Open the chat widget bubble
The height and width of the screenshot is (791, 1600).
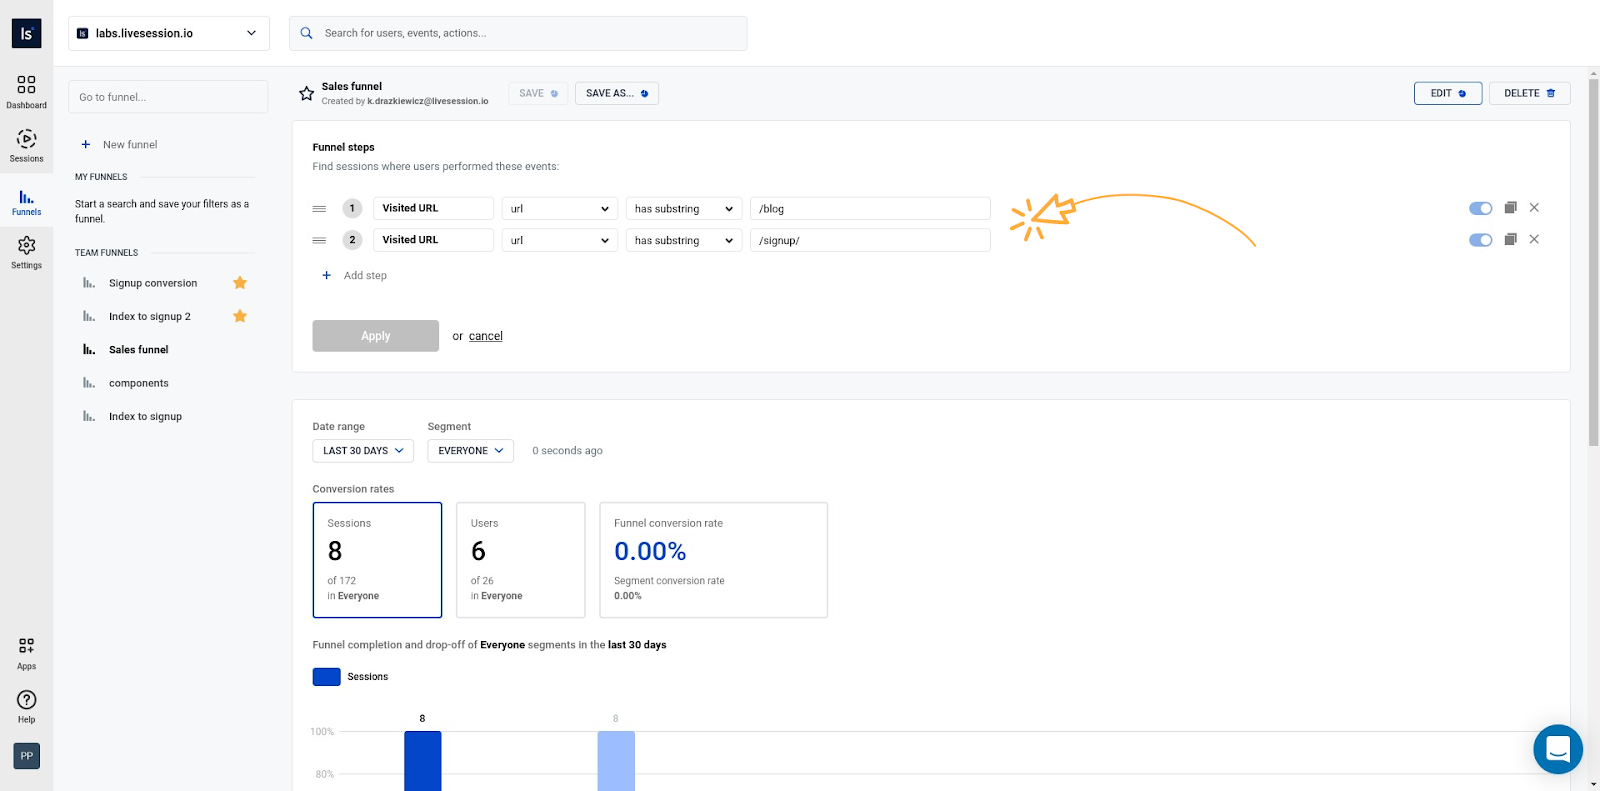tap(1558, 749)
